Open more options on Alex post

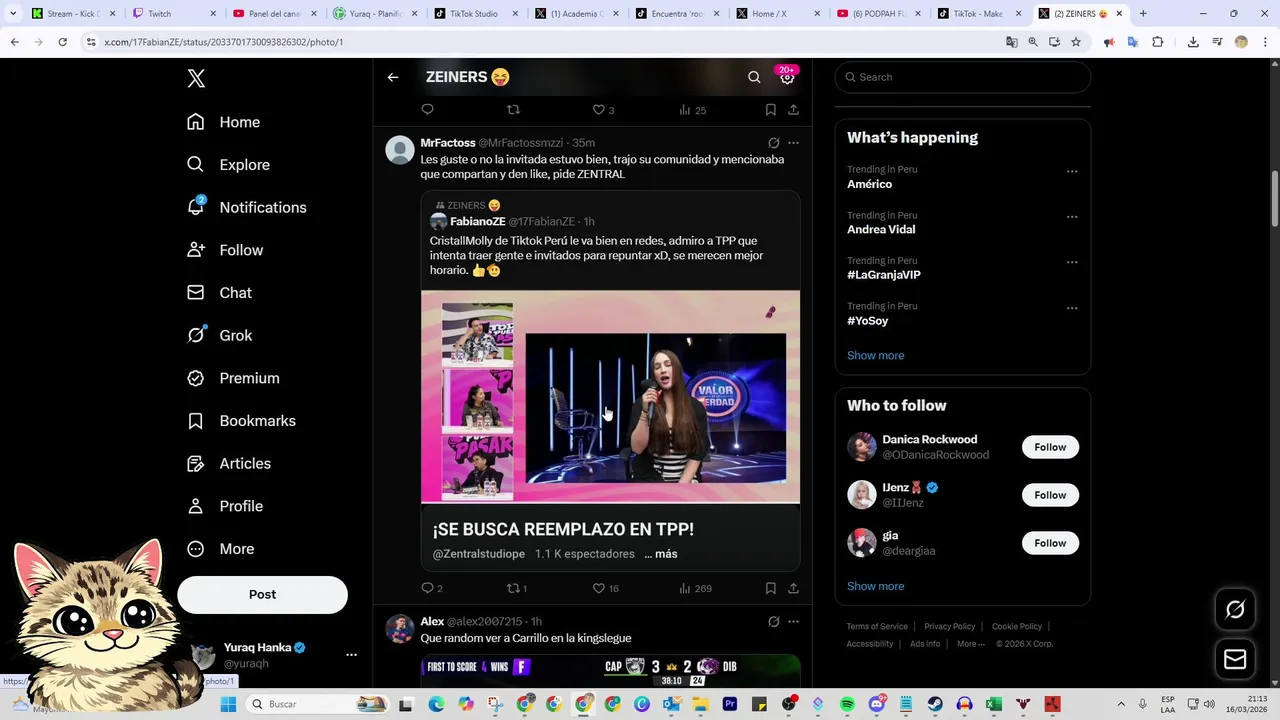[793, 622]
